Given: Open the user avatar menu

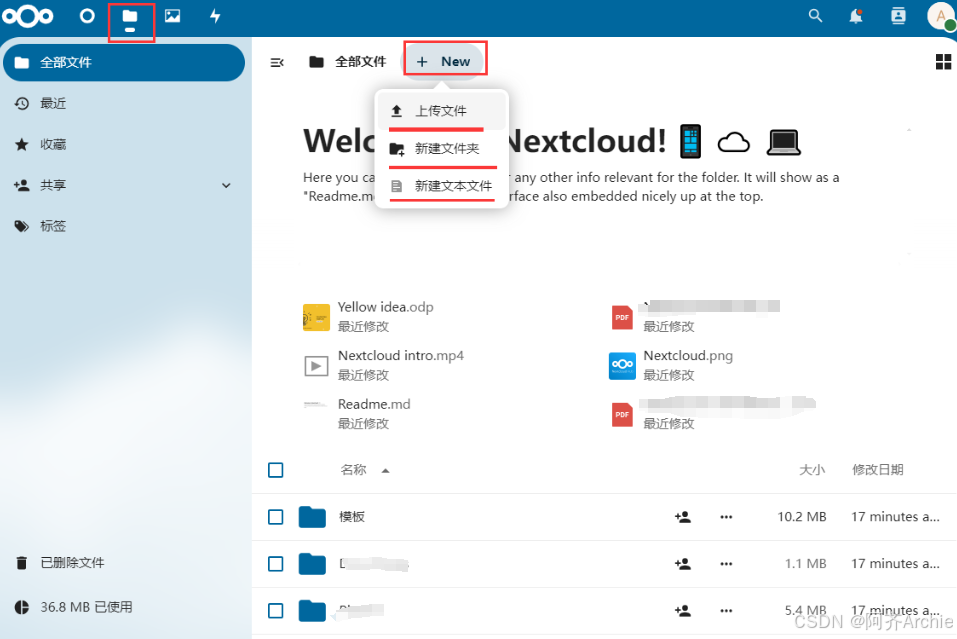Looking at the screenshot, I should click(941, 16).
